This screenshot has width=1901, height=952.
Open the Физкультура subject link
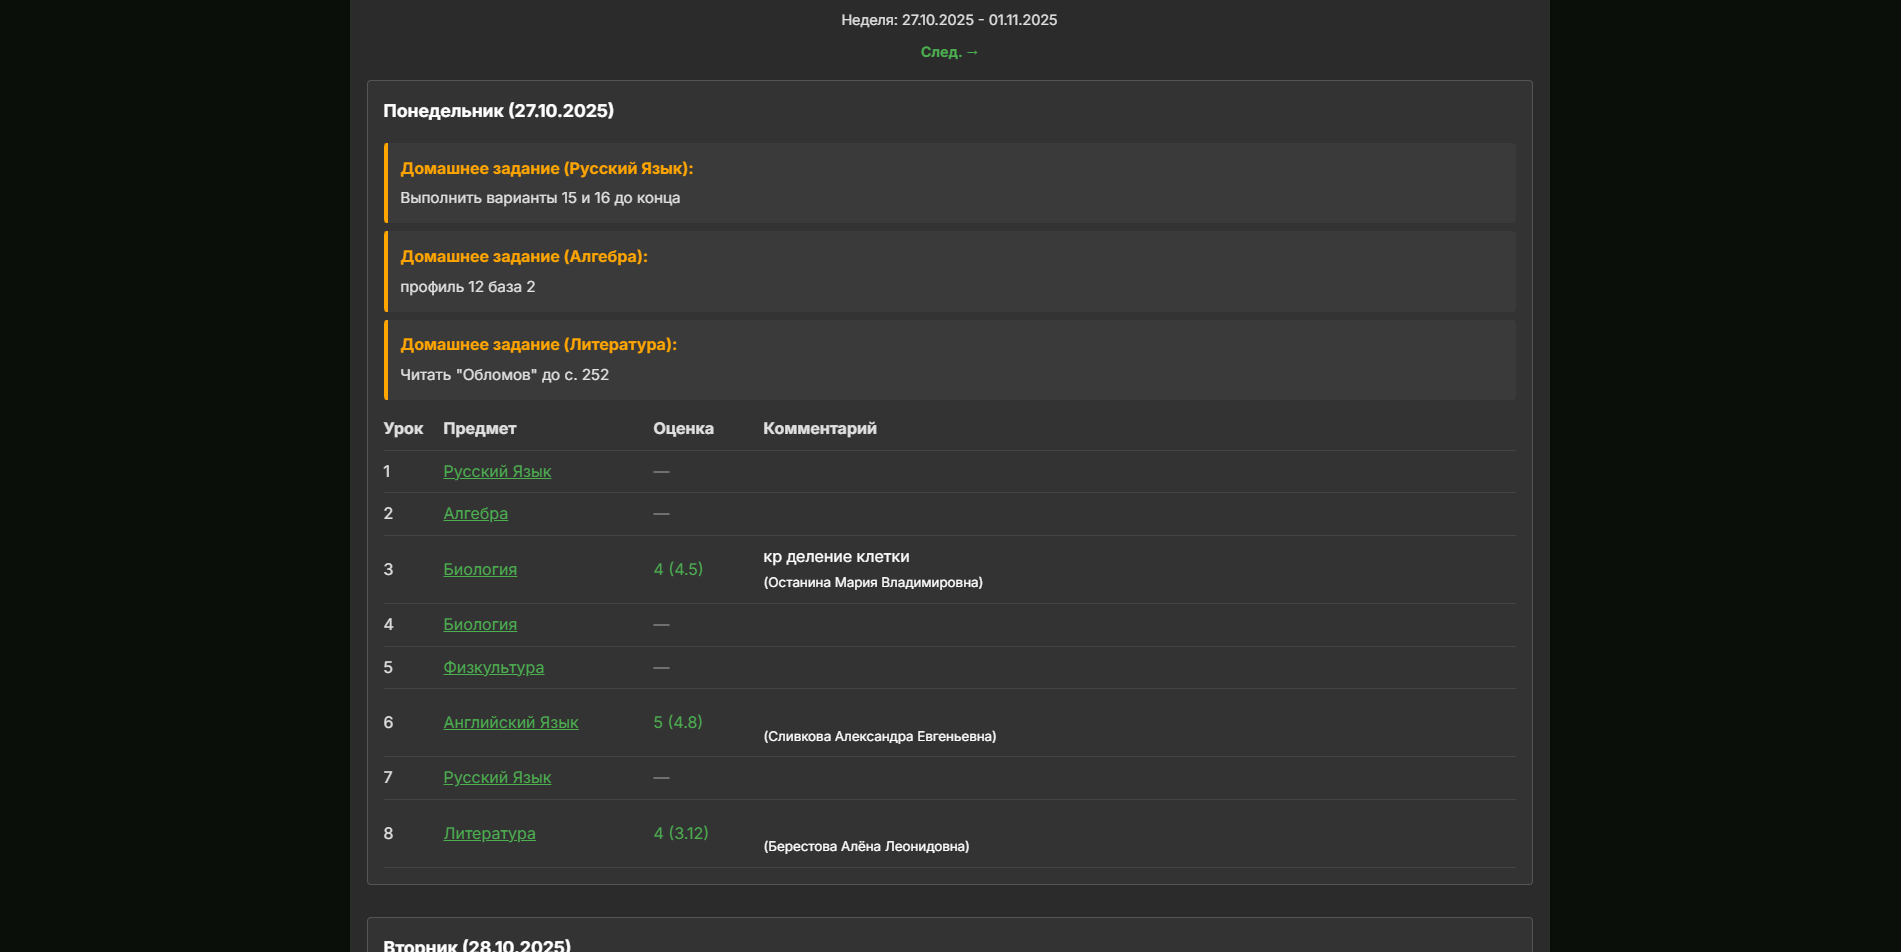pyautogui.click(x=493, y=667)
